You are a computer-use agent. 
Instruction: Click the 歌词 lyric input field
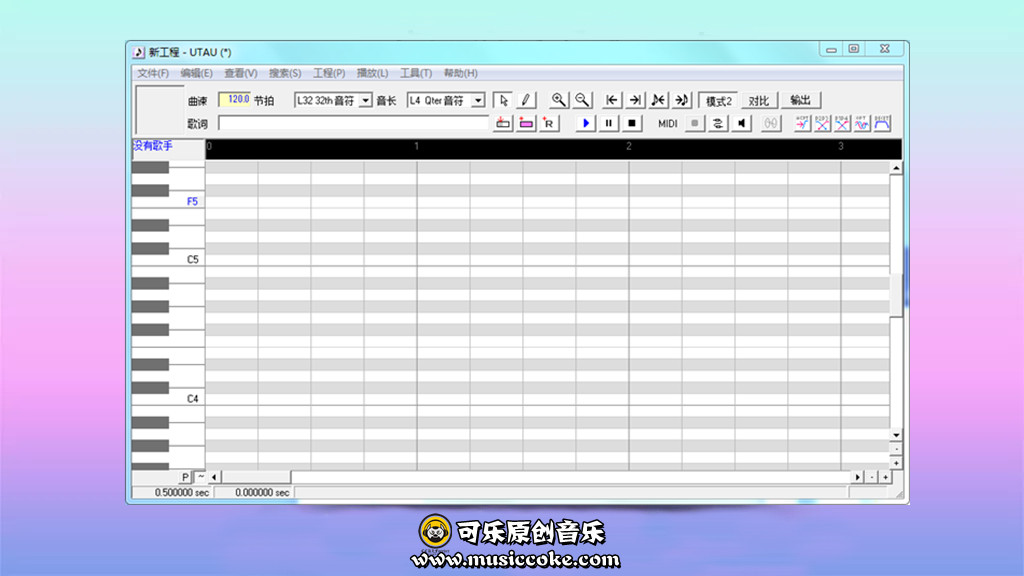(x=353, y=123)
